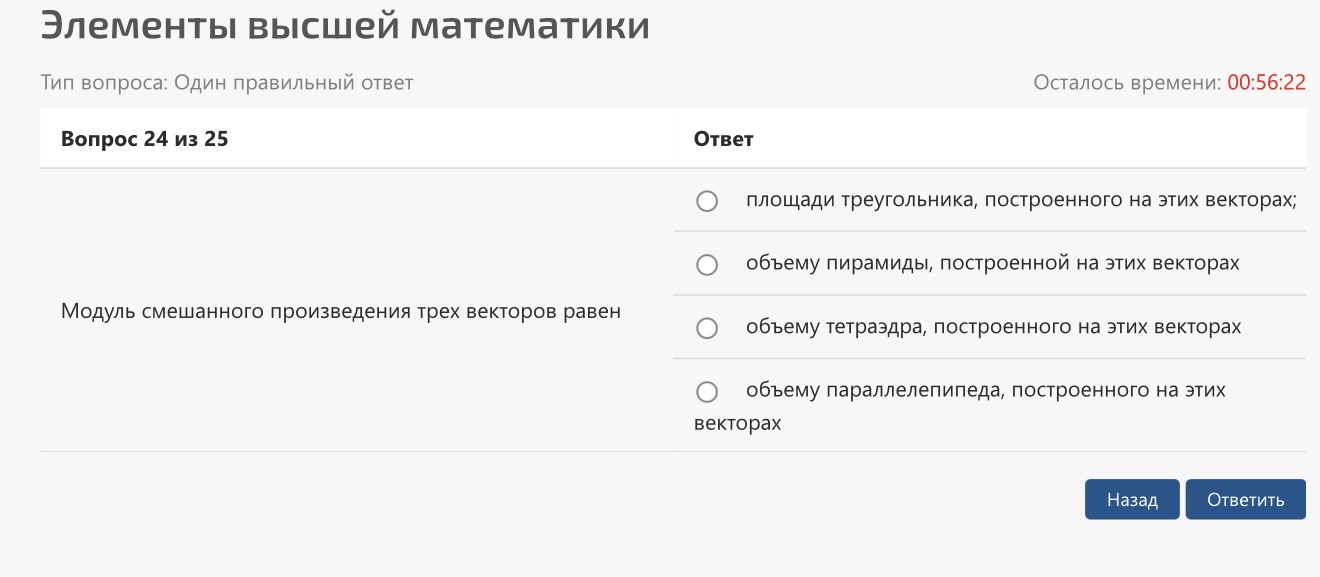Screen dimensions: 1320x577
Task: Select the radio button for площади треугольника
Action: (x=707, y=201)
